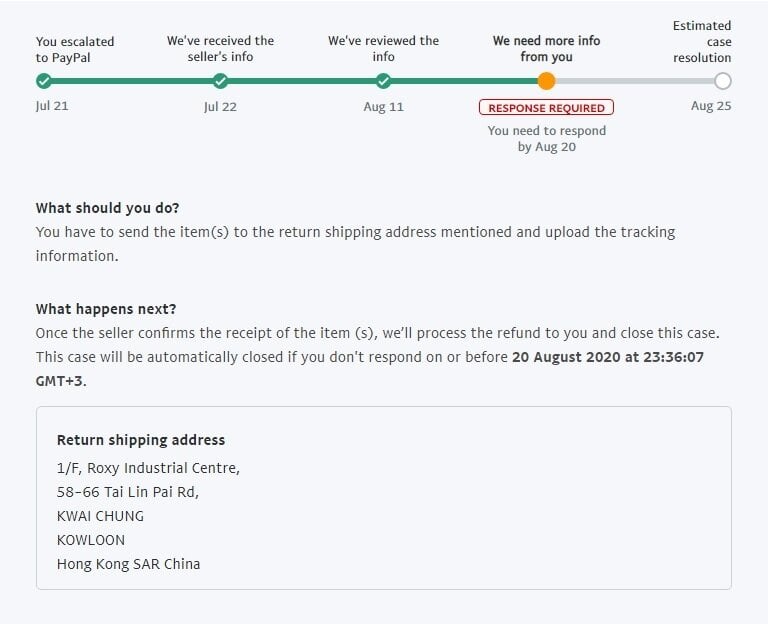Click the Aug 11 date
Viewport: 770px width, 624px height.
(x=383, y=107)
